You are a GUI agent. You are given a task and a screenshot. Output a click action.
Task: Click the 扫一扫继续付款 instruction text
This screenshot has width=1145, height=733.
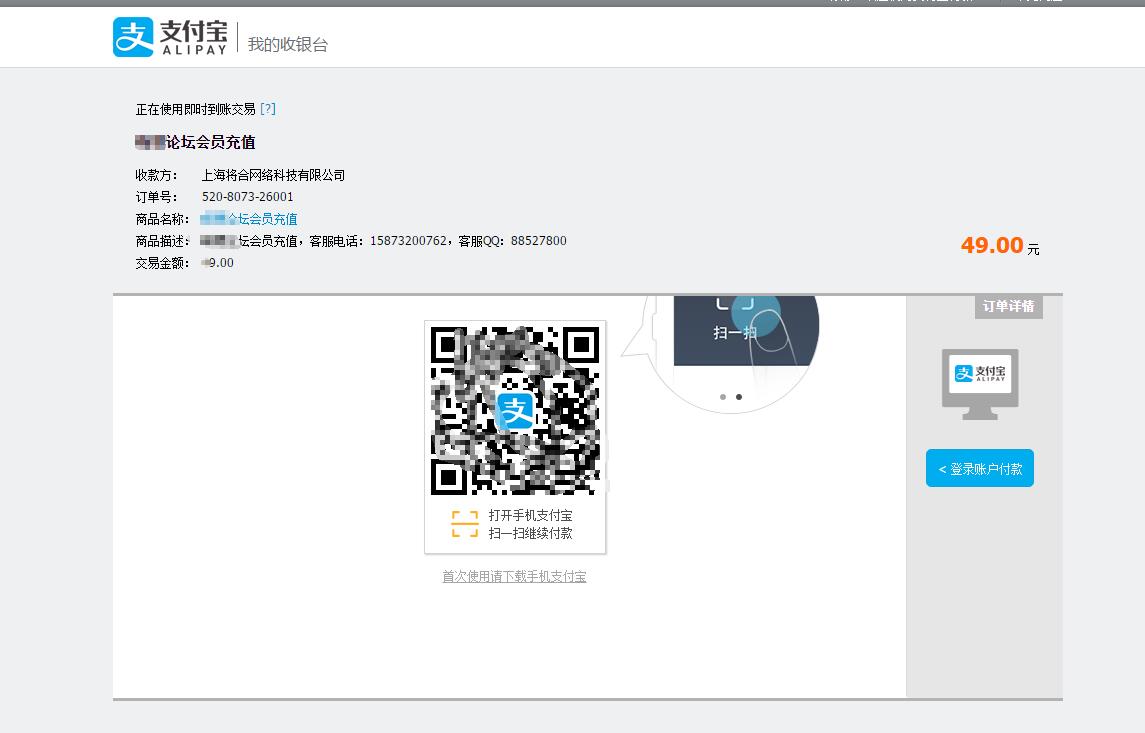(530, 534)
